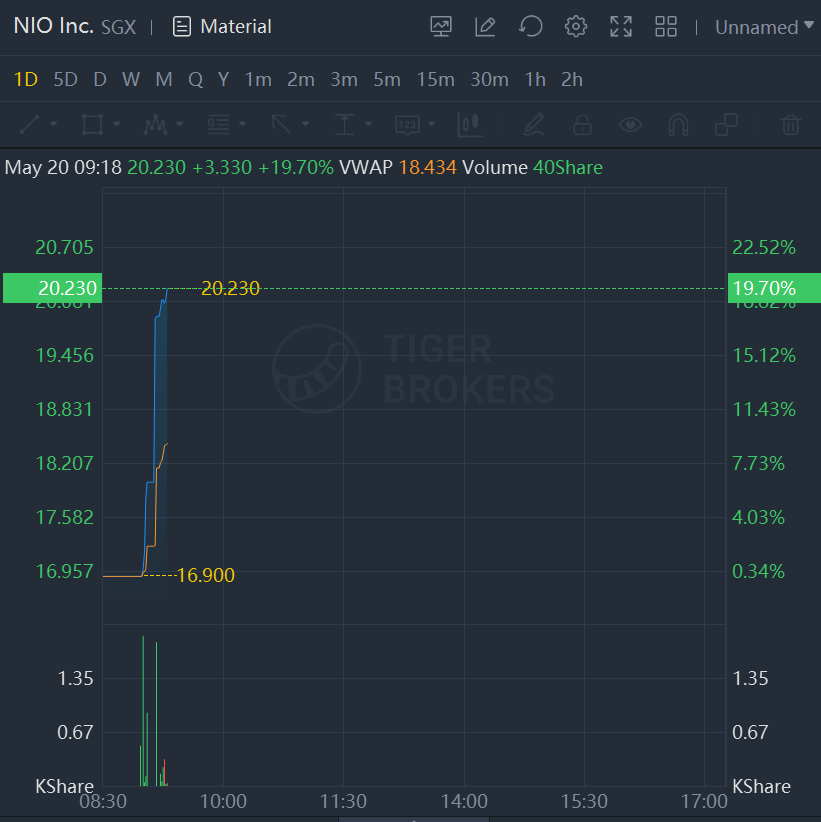821x822 pixels.
Task: Expand the Unnamed layout dropdown
Action: (763, 27)
